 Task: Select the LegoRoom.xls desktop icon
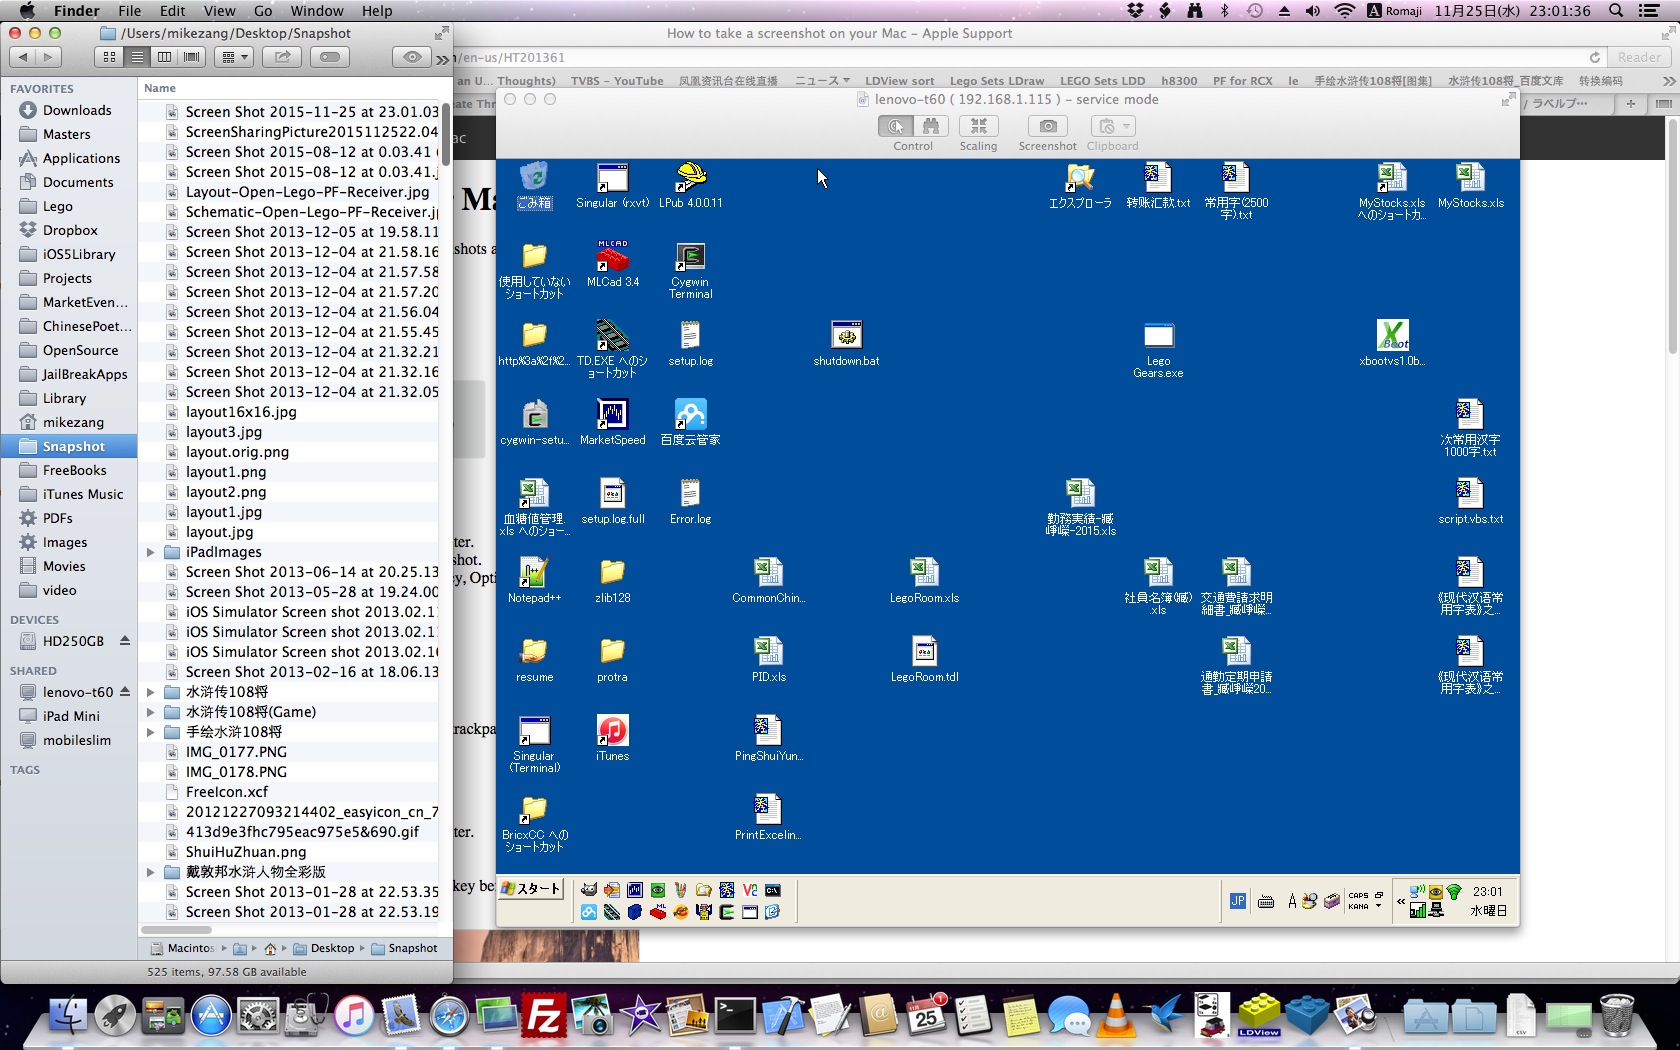point(924,580)
